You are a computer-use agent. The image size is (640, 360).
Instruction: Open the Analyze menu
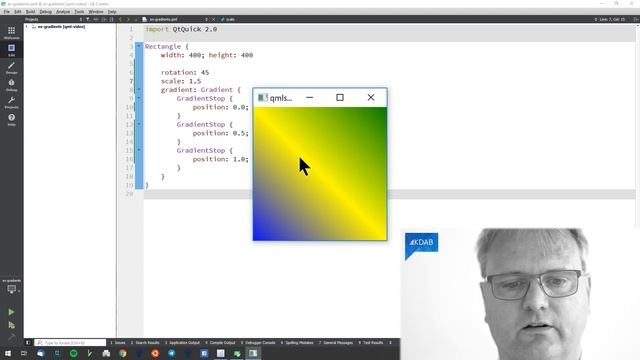pos(63,12)
